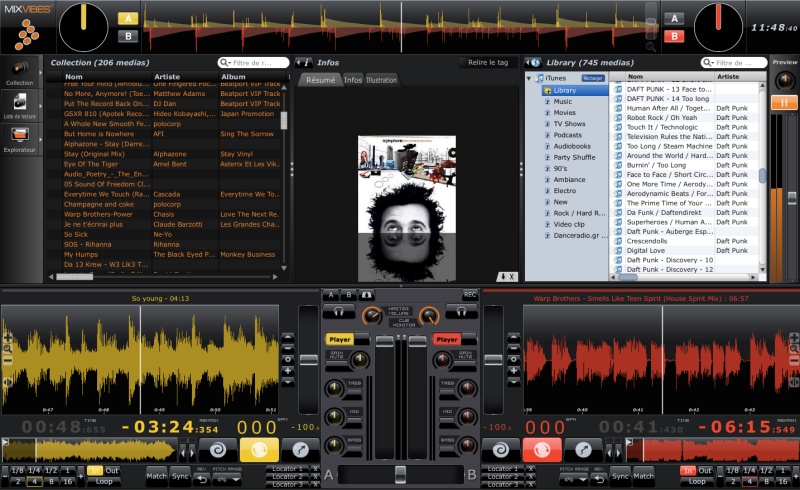This screenshot has width=800, height=490.
Task: Toggle the red Player button in the mixer
Action: 447,339
